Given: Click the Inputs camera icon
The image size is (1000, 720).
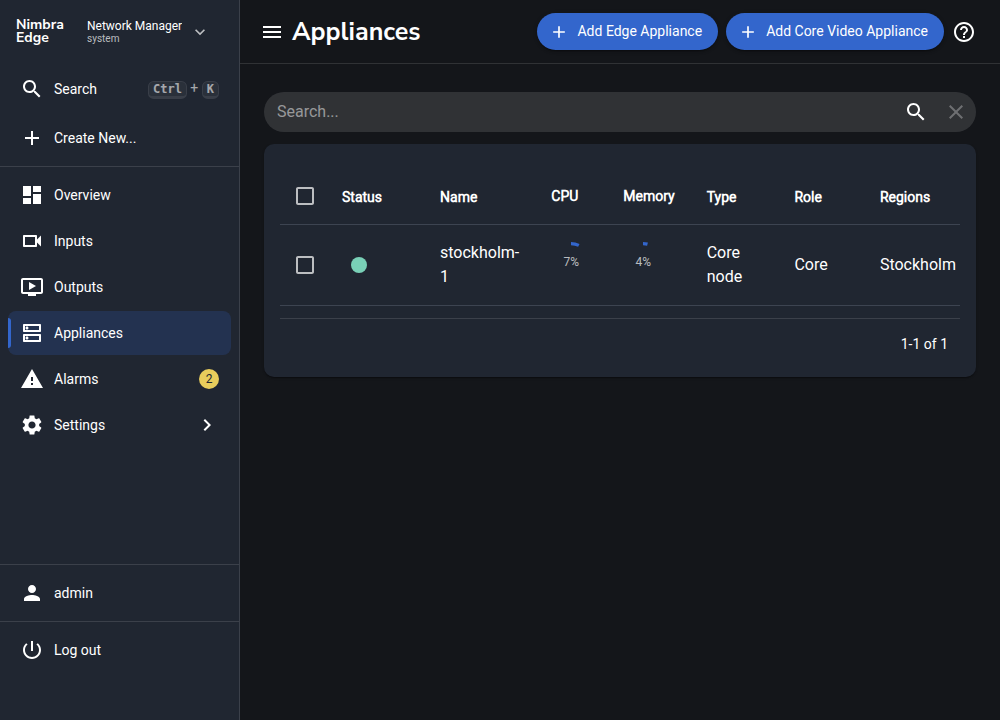Looking at the screenshot, I should coord(32,241).
